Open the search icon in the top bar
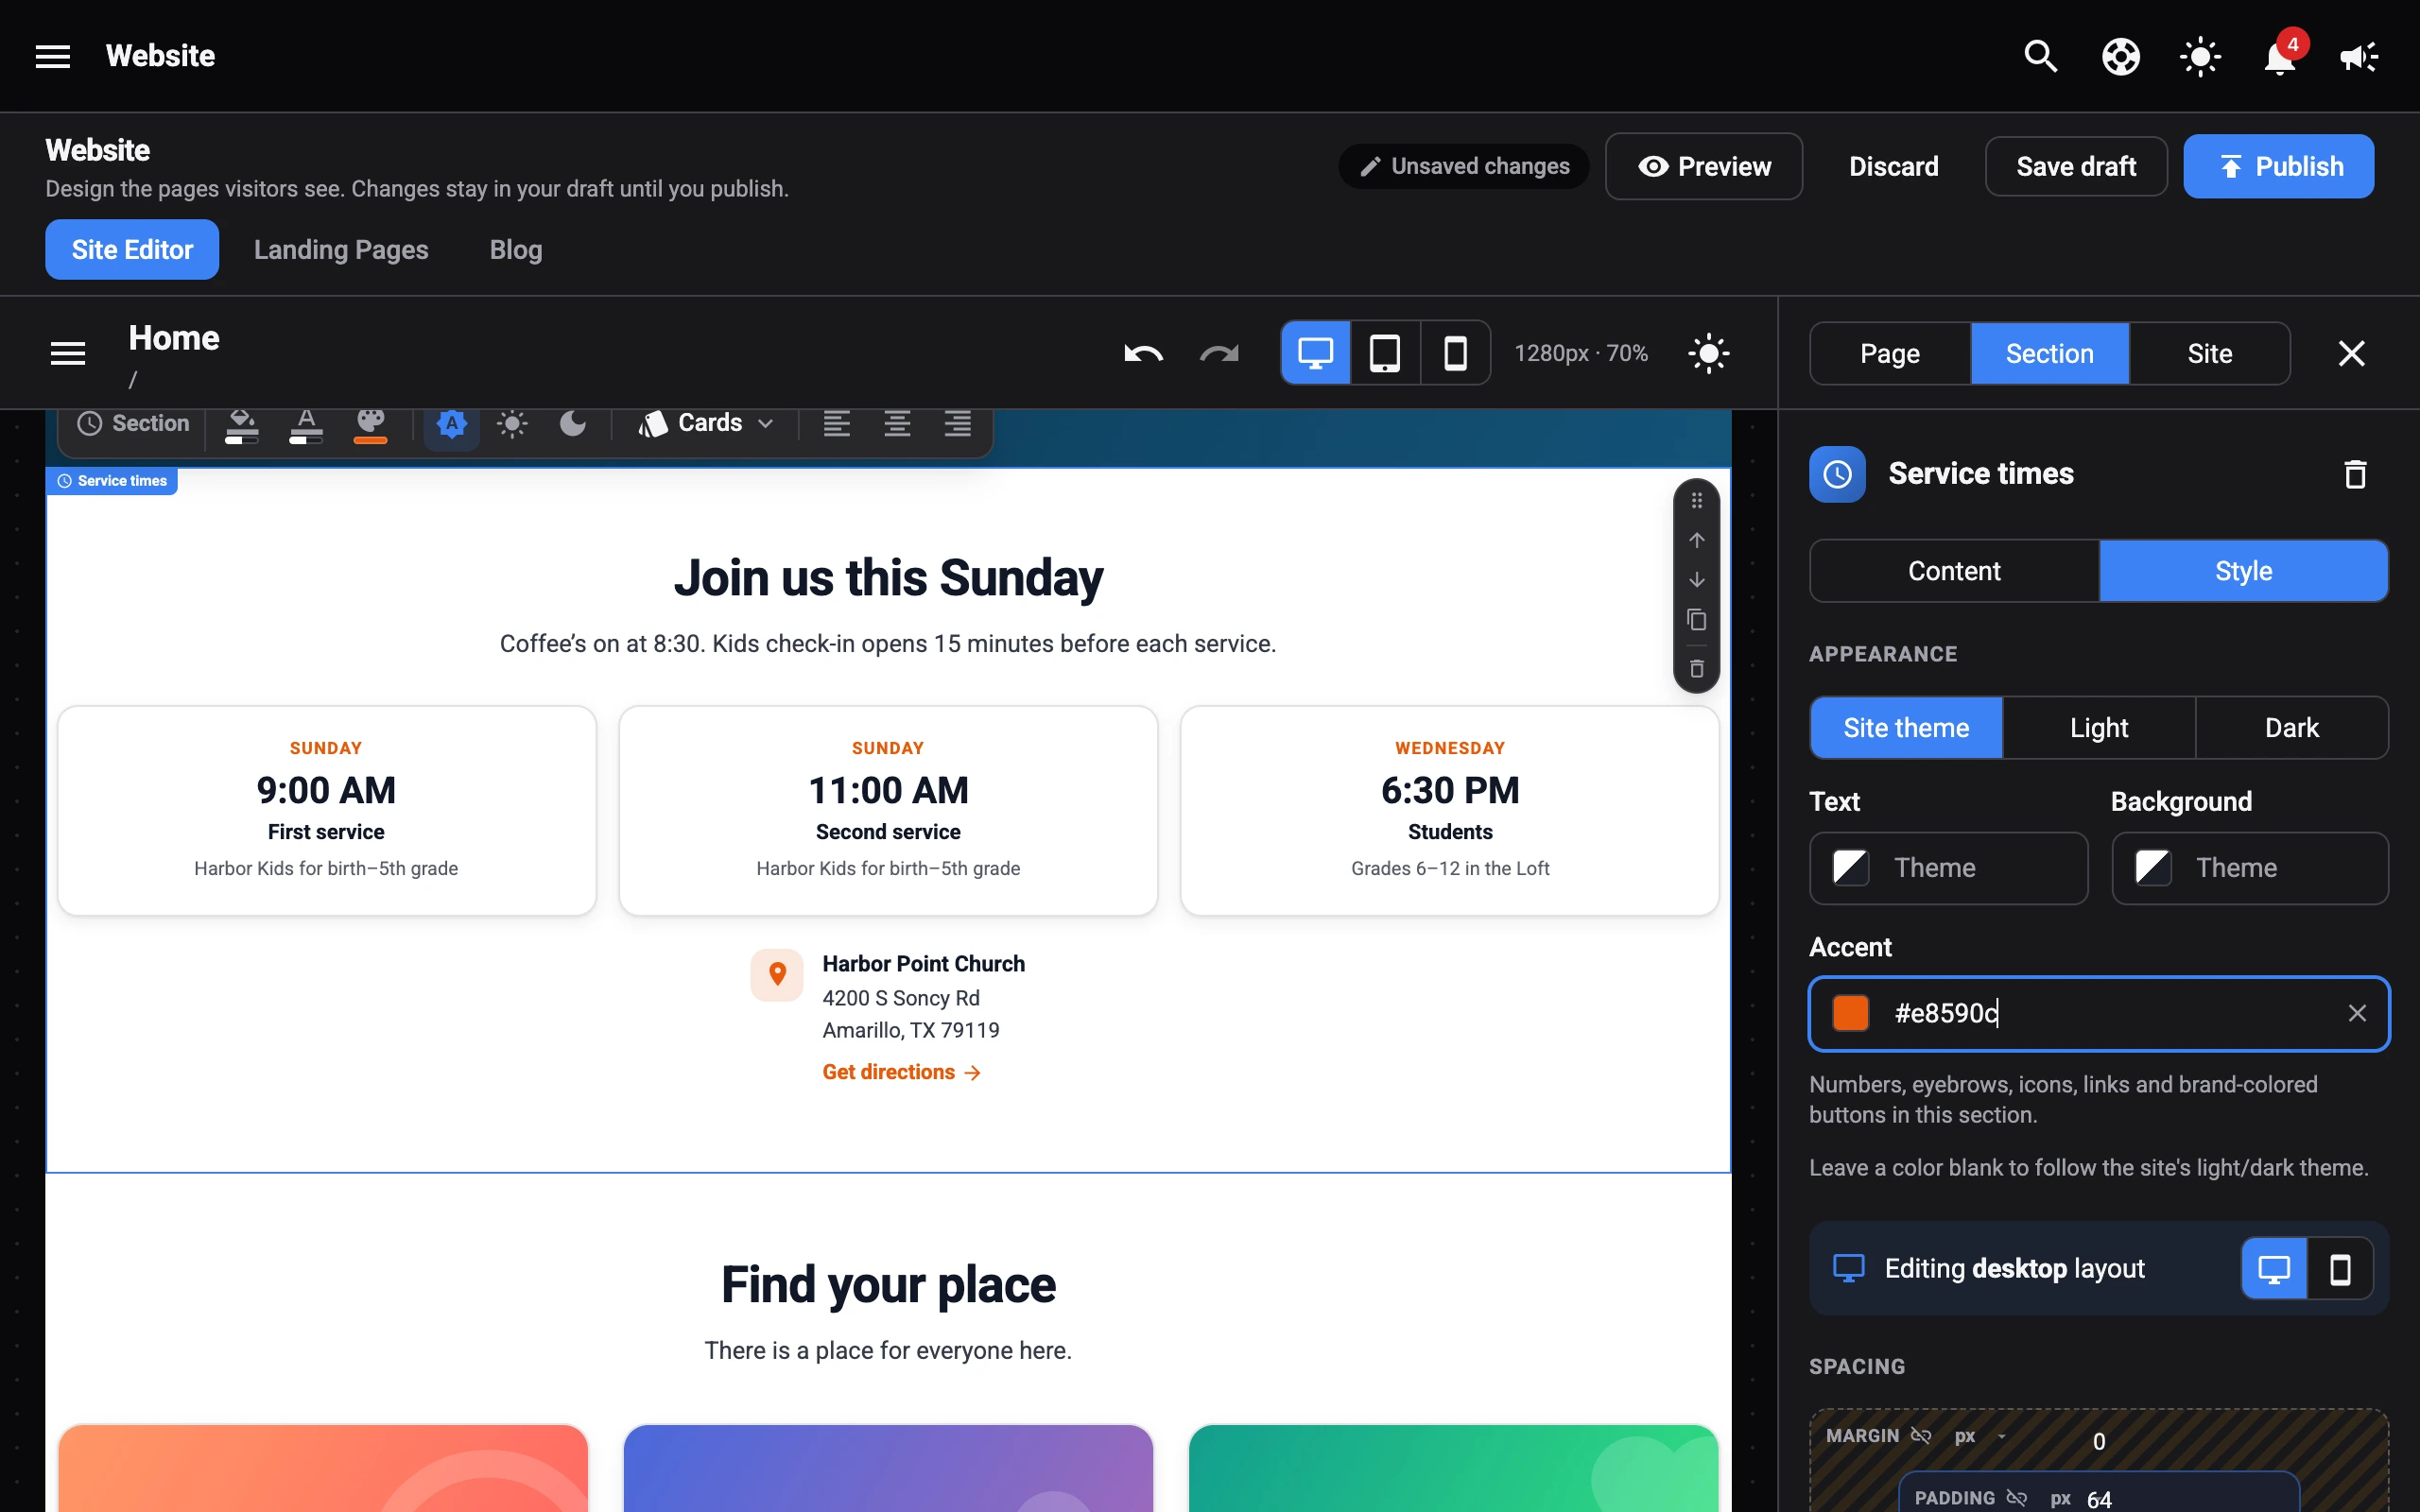The height and width of the screenshot is (1512, 2420). [2040, 56]
